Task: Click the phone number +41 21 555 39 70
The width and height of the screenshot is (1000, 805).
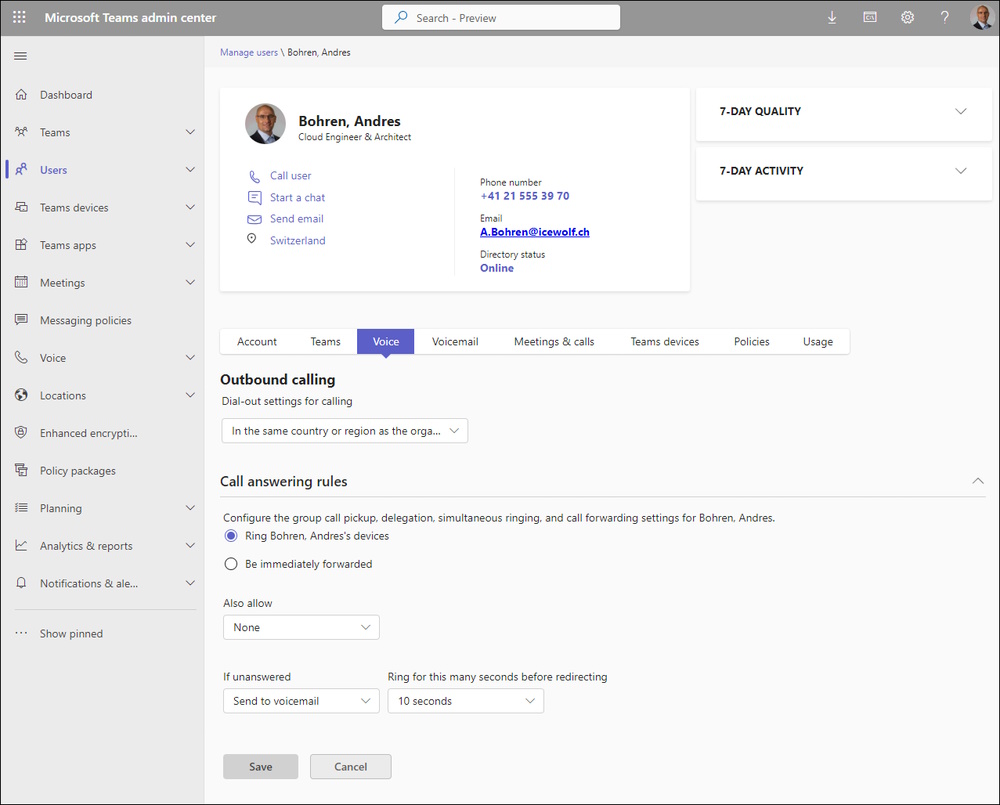Action: (x=524, y=196)
